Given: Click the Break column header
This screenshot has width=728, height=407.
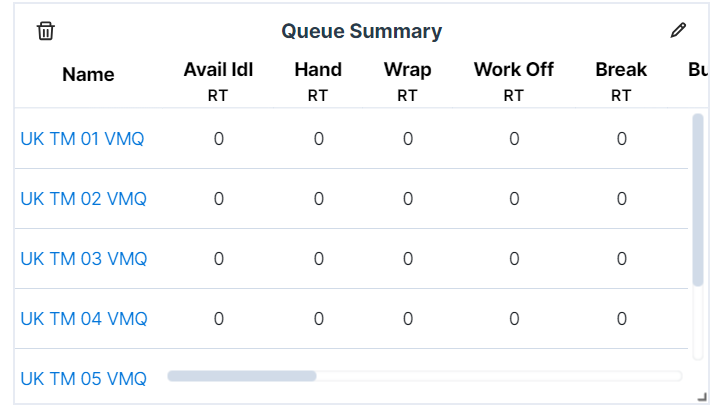Looking at the screenshot, I should coord(621,70).
